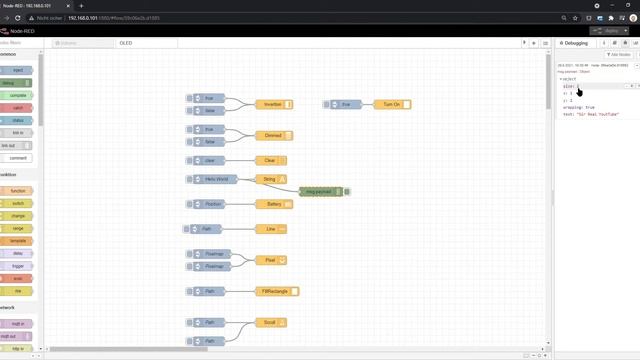Pick the trigger node in palette
The width and height of the screenshot is (640, 360).
[x=16, y=266]
